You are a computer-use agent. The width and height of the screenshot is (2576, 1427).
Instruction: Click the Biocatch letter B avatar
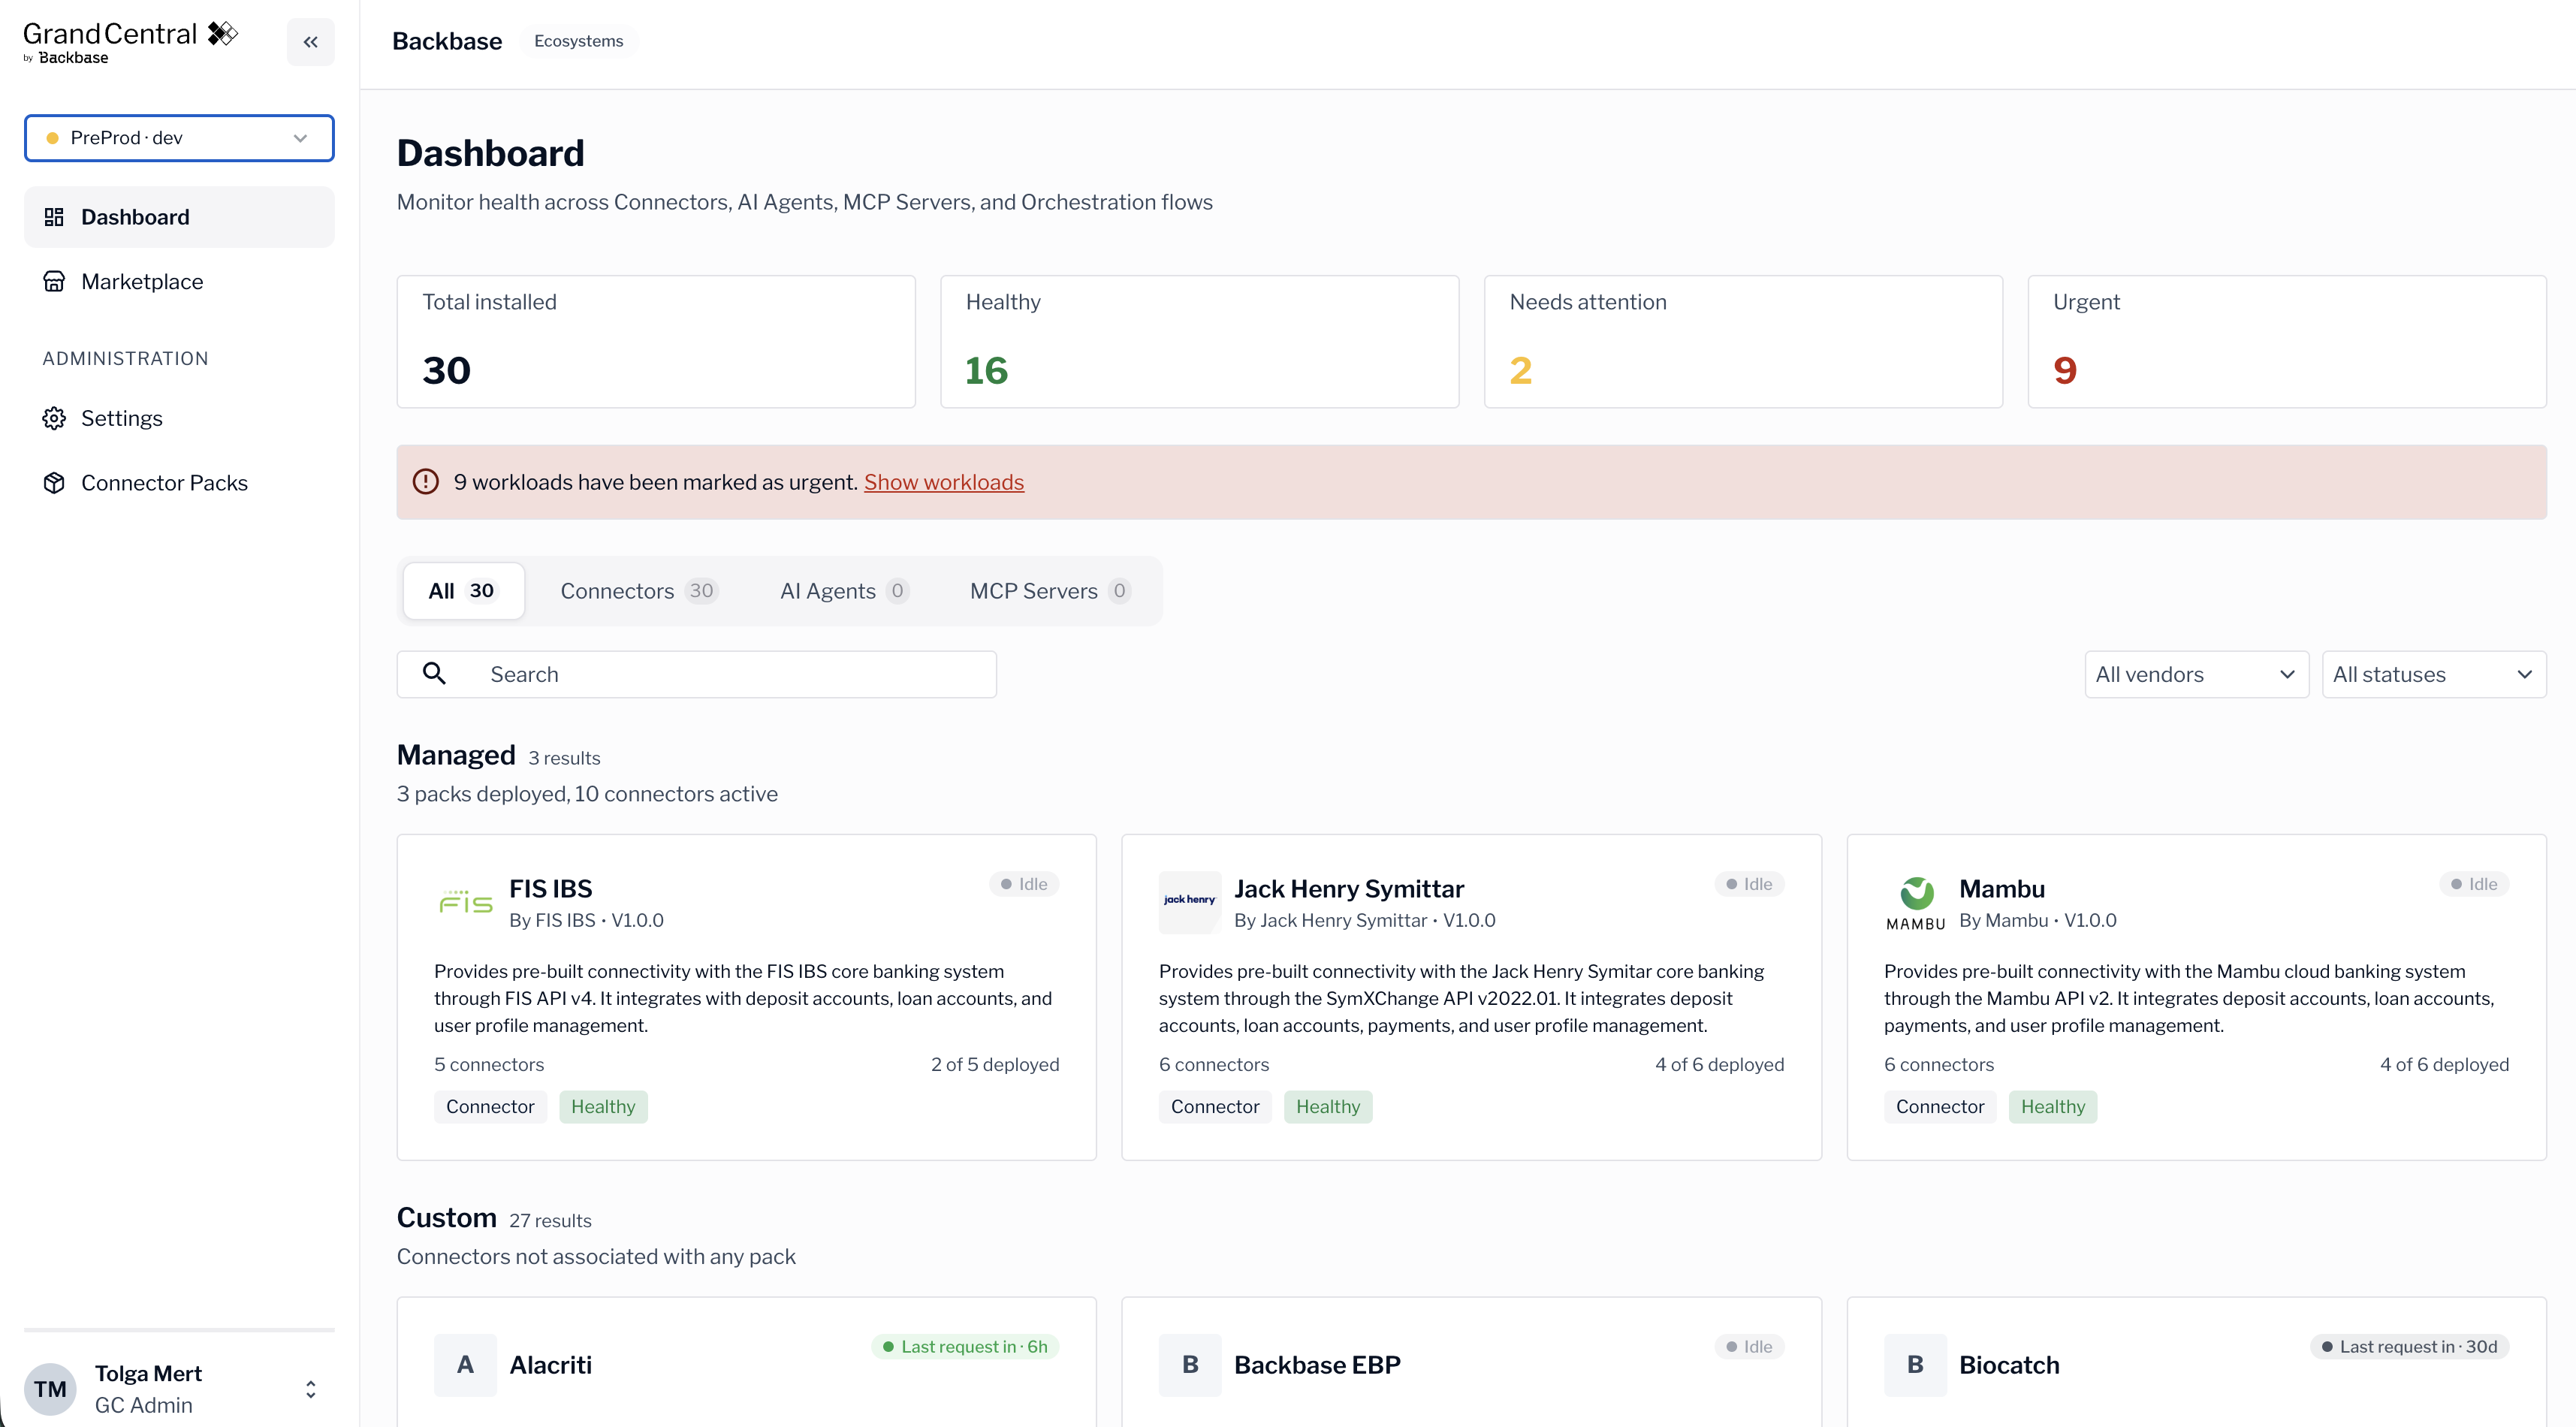point(1915,1365)
